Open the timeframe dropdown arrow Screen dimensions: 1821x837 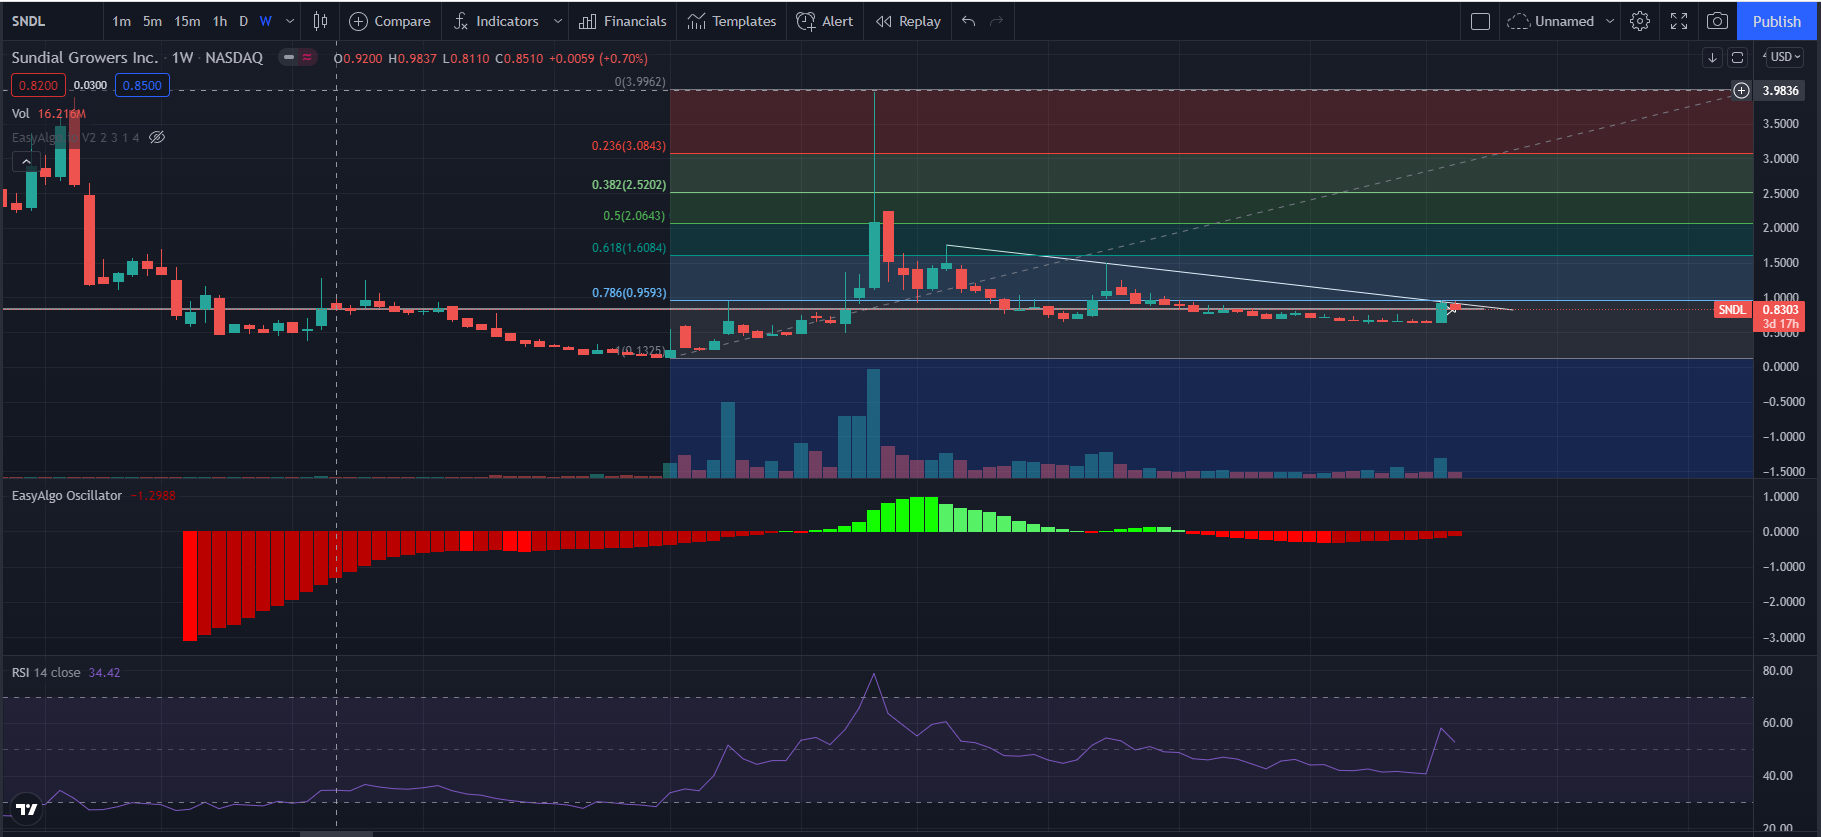(x=290, y=21)
